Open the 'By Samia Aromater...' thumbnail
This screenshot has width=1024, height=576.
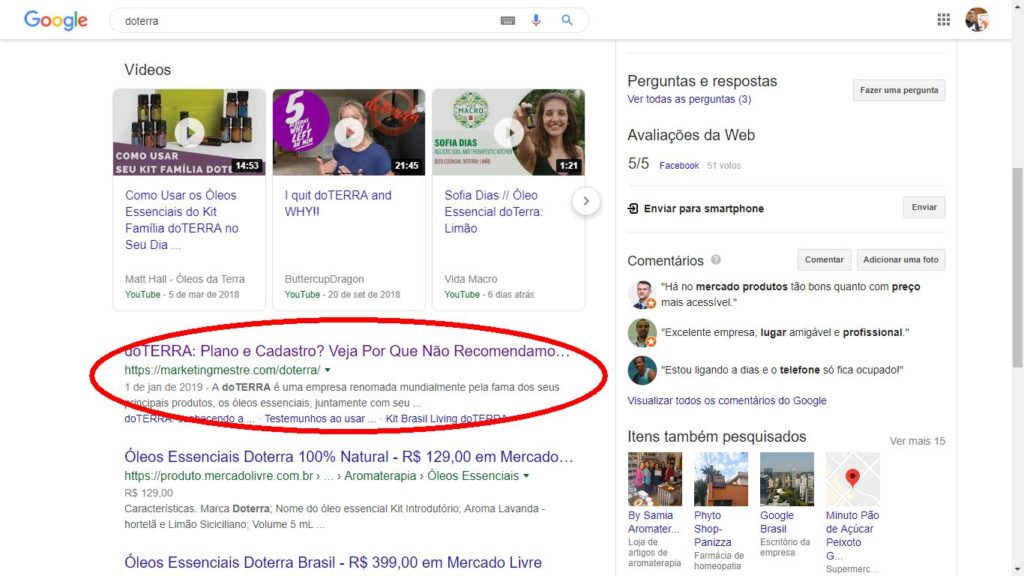[x=655, y=479]
